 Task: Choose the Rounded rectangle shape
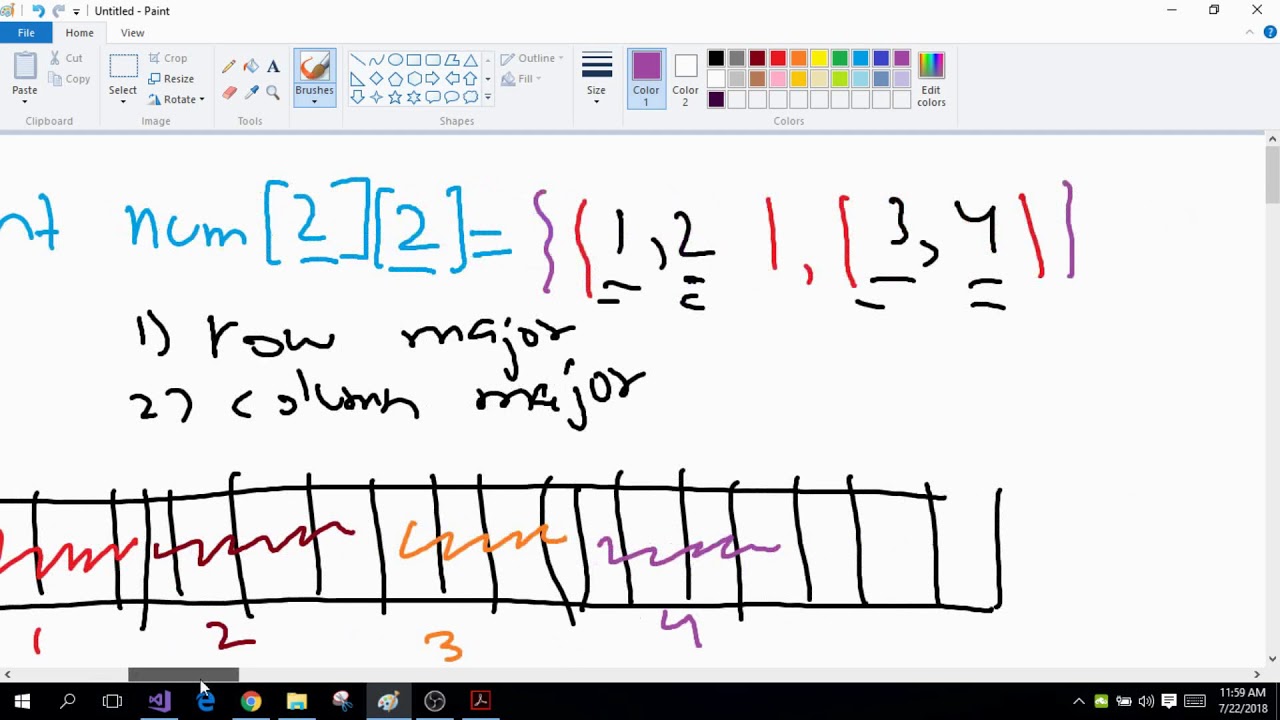point(433,60)
